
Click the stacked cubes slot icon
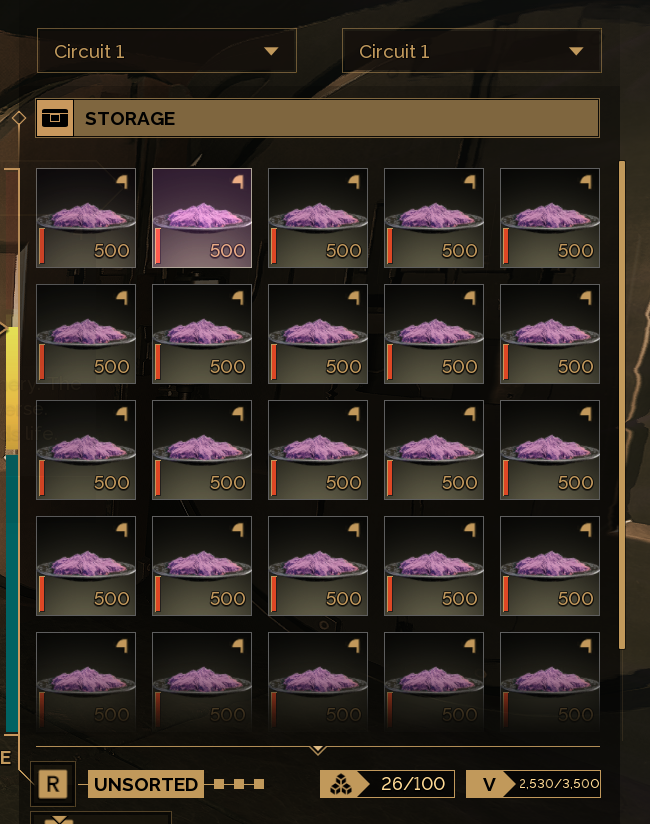pyautogui.click(x=341, y=784)
